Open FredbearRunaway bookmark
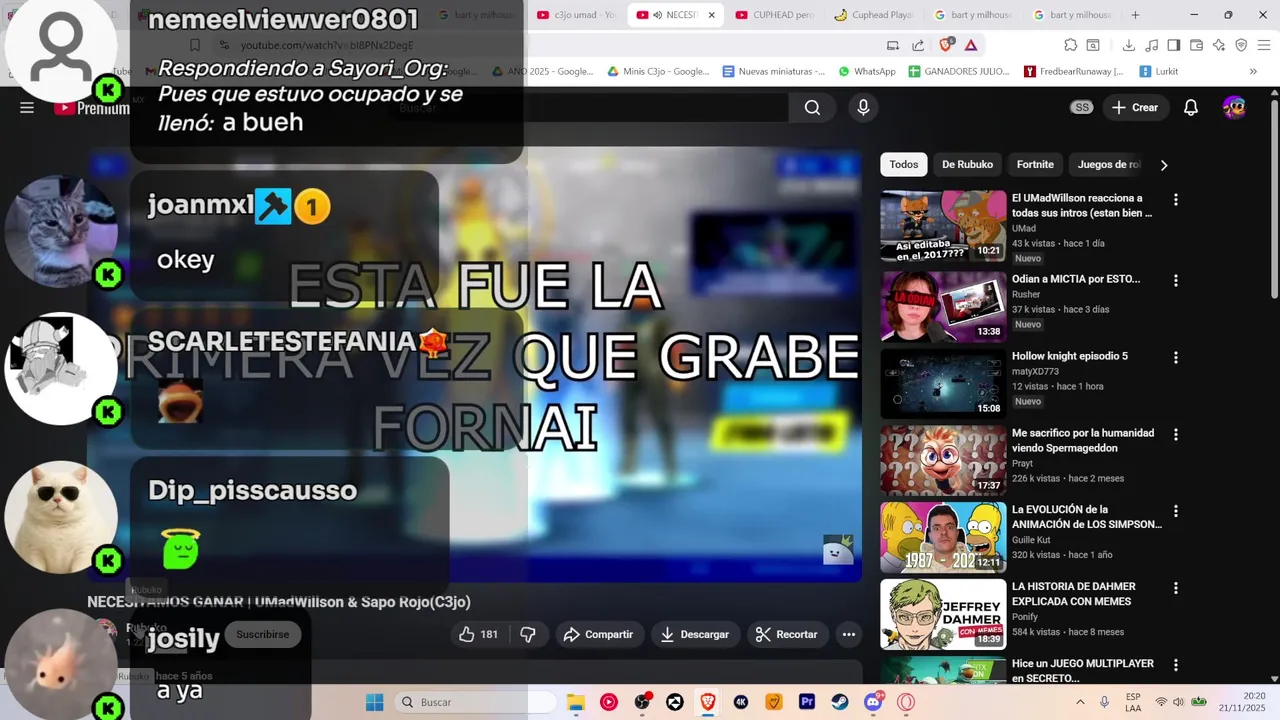 (x=1074, y=72)
